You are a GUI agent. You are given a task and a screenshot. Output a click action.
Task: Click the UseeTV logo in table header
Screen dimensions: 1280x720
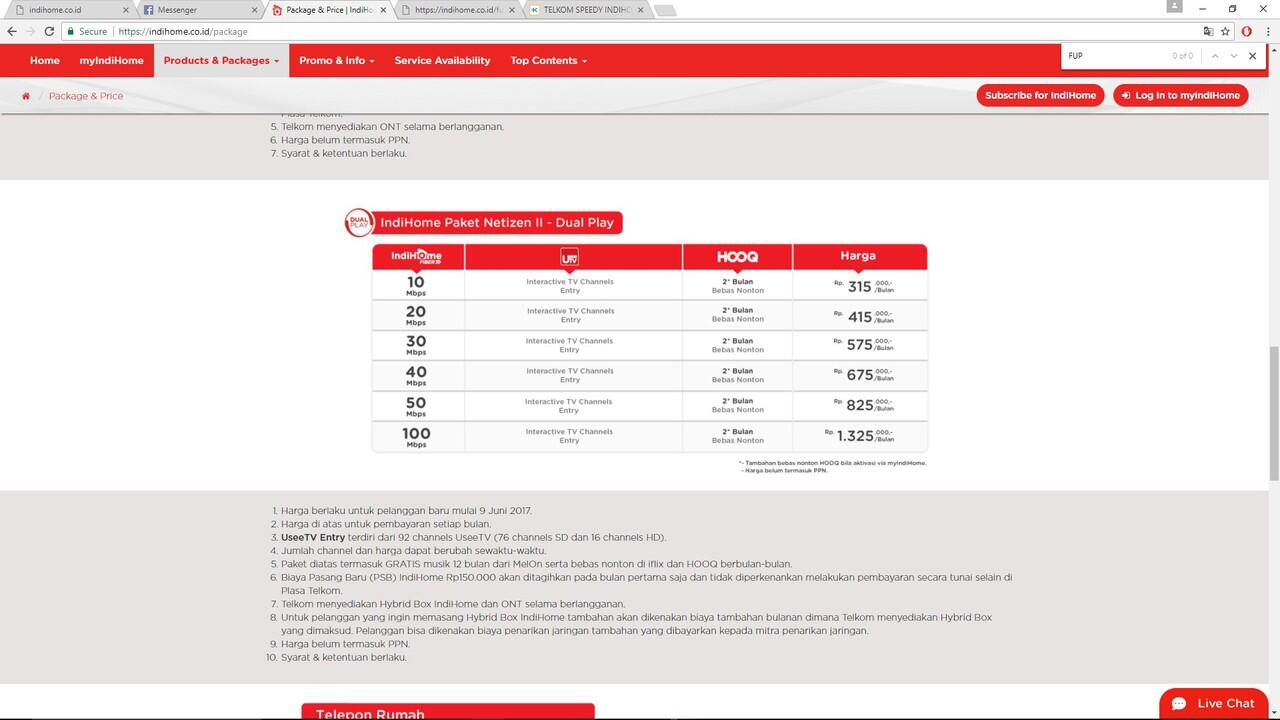(x=569, y=257)
